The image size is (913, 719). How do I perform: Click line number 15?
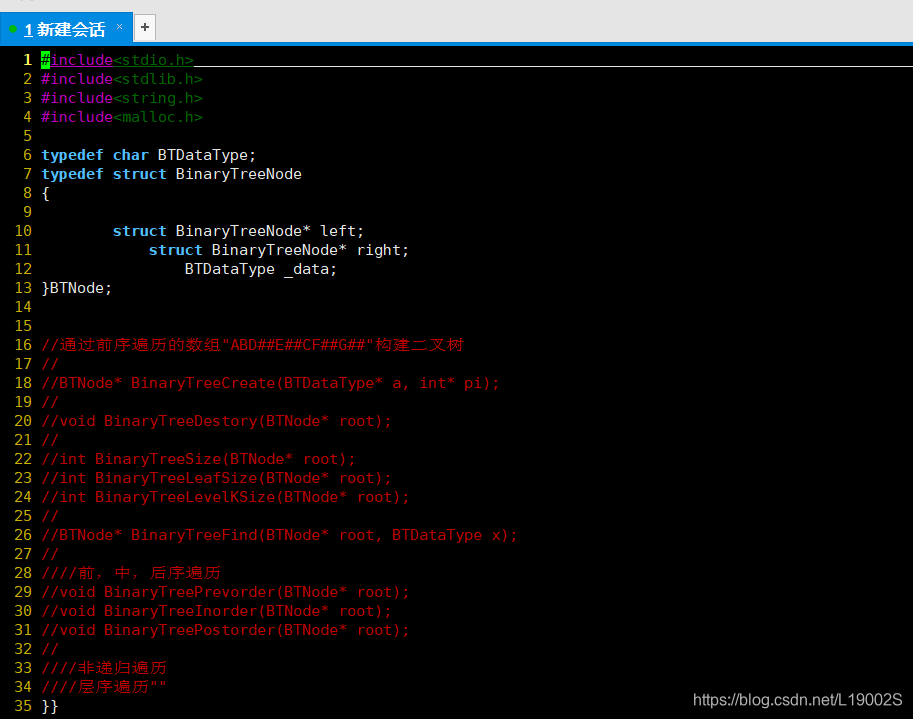point(23,326)
